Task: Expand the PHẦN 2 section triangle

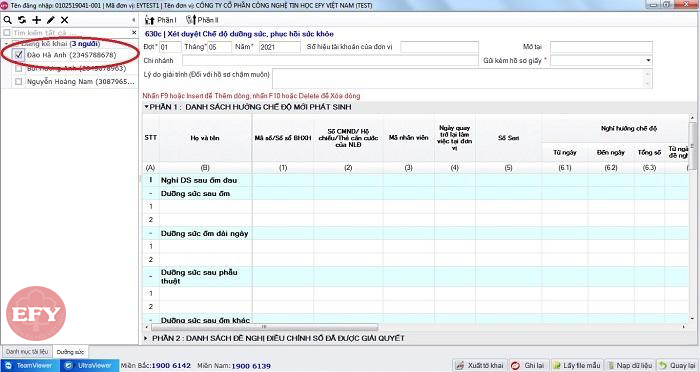Action: pyautogui.click(x=146, y=339)
